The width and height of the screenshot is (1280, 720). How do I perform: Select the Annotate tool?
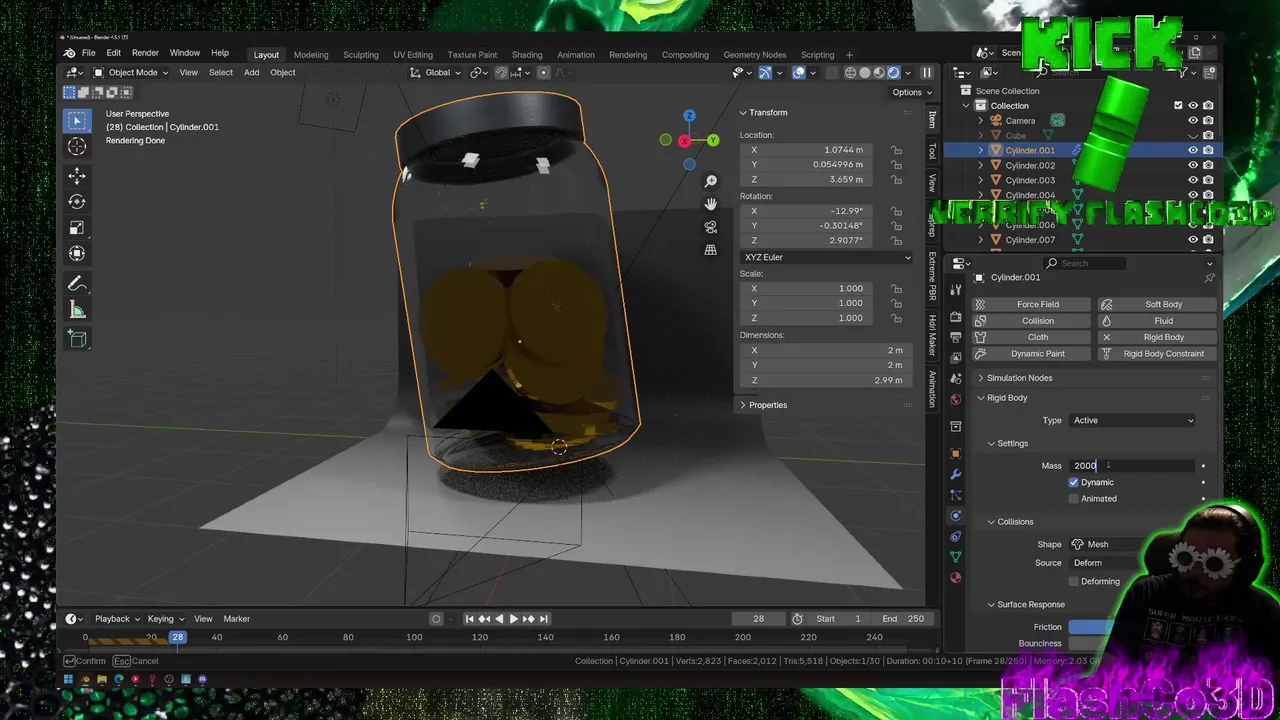tap(77, 284)
